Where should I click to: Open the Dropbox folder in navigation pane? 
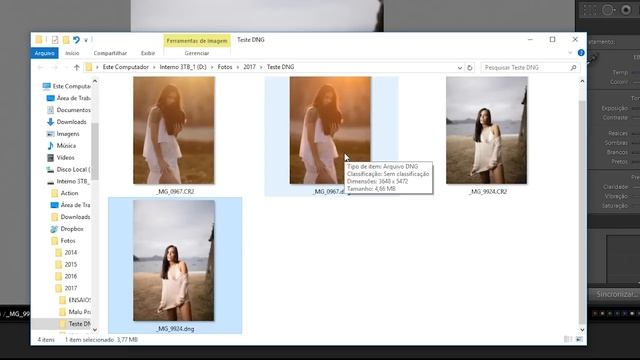coord(67,229)
